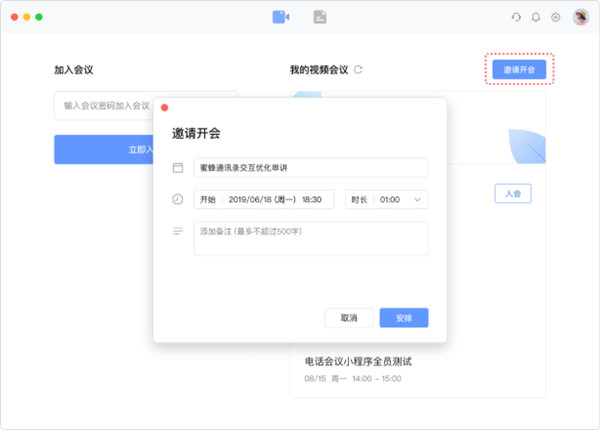Click the 我的视频会议 heading

point(319,70)
